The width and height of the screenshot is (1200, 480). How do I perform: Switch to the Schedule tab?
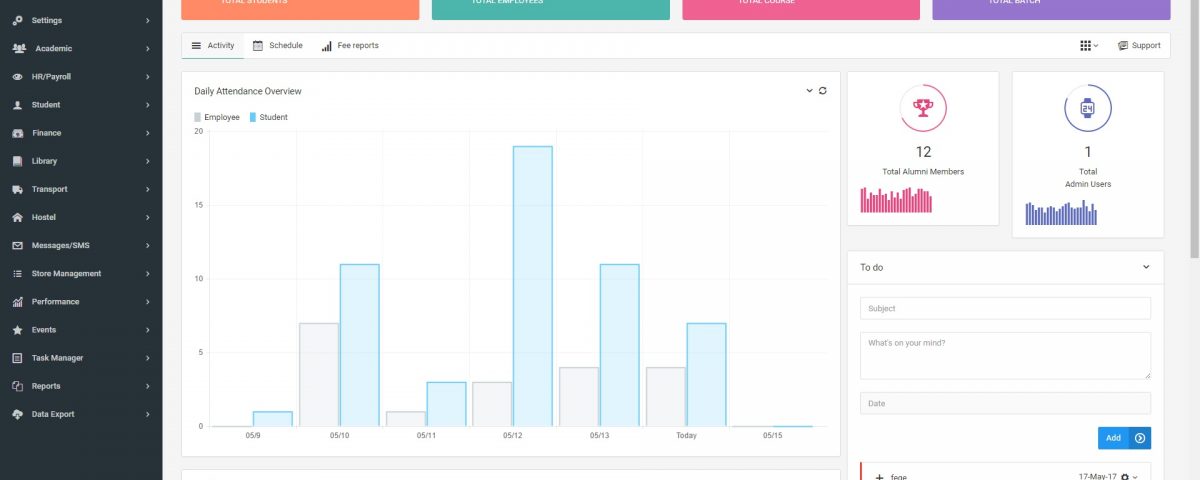tap(278, 46)
